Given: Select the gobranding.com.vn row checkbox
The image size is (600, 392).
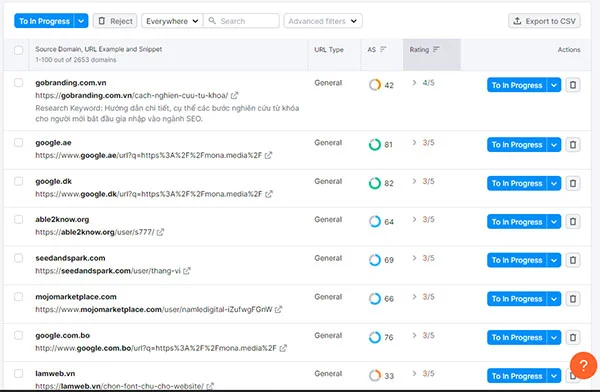Looking at the screenshot, I should 18,83.
